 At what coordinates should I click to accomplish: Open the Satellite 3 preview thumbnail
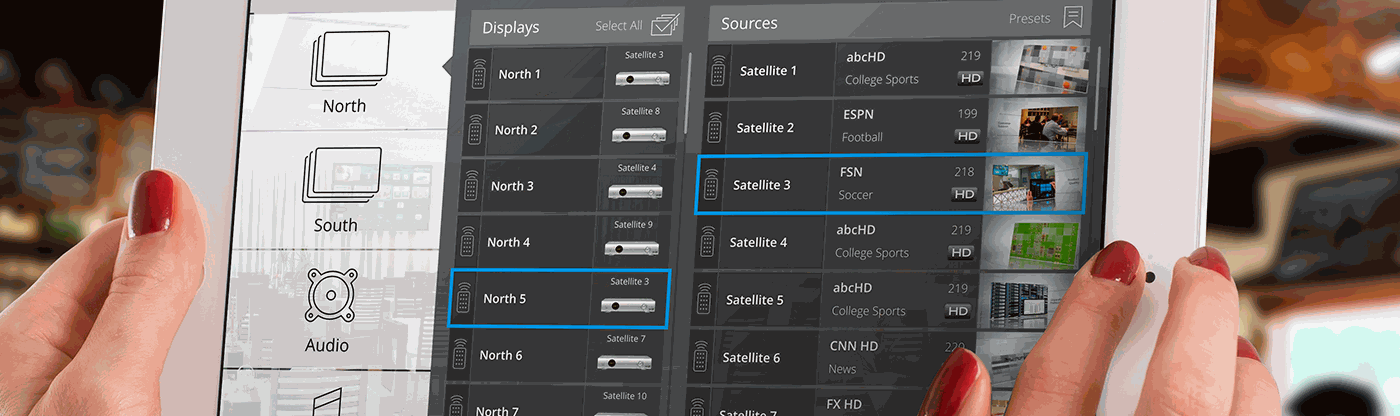click(1033, 184)
